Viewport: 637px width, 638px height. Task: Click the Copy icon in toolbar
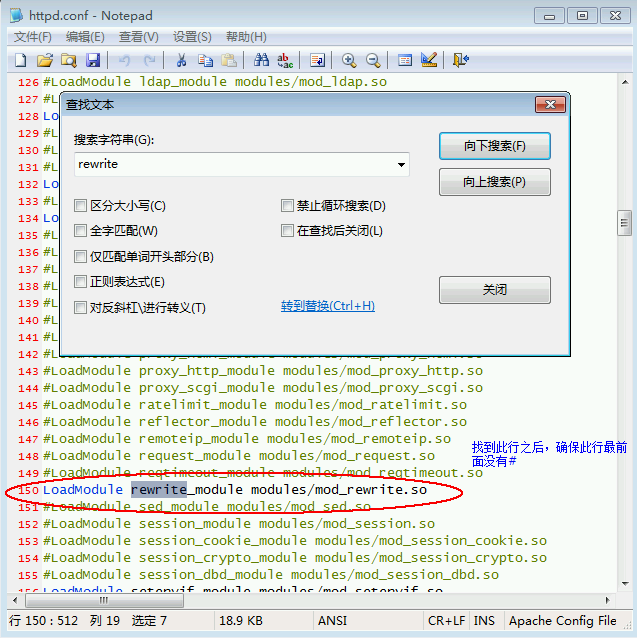pos(205,60)
